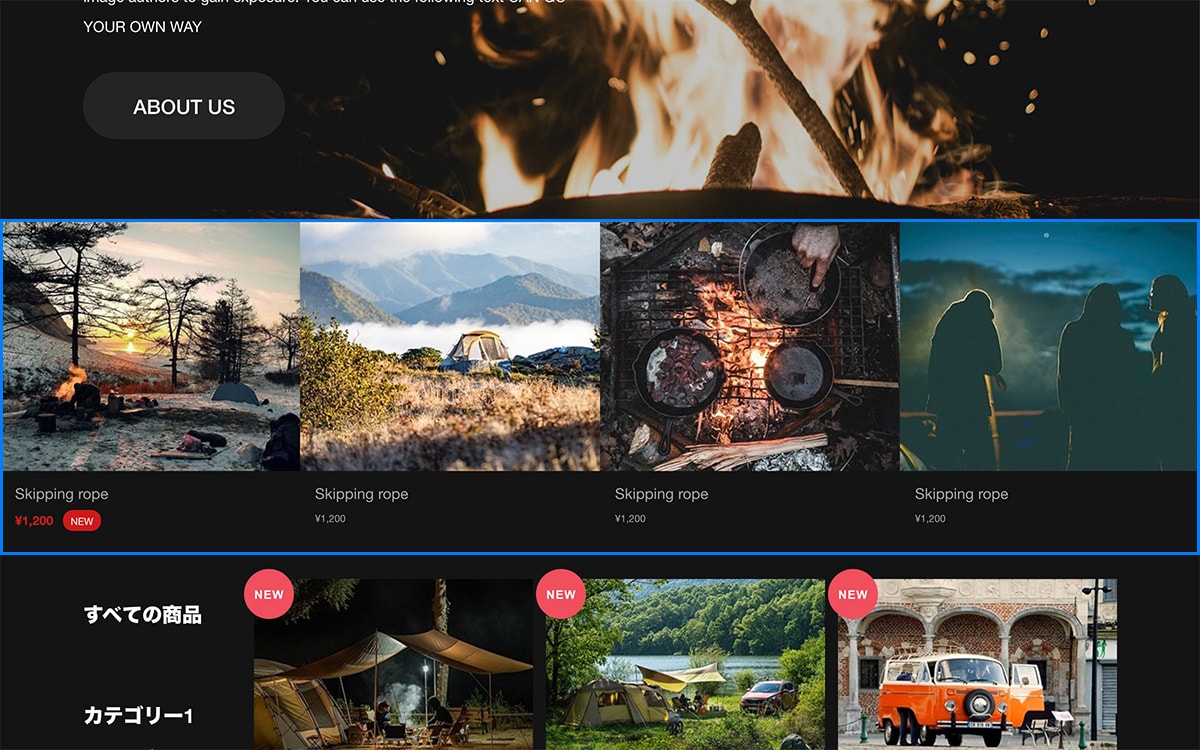
Task: Click the YOUR OWN WAY text
Action: click(142, 27)
